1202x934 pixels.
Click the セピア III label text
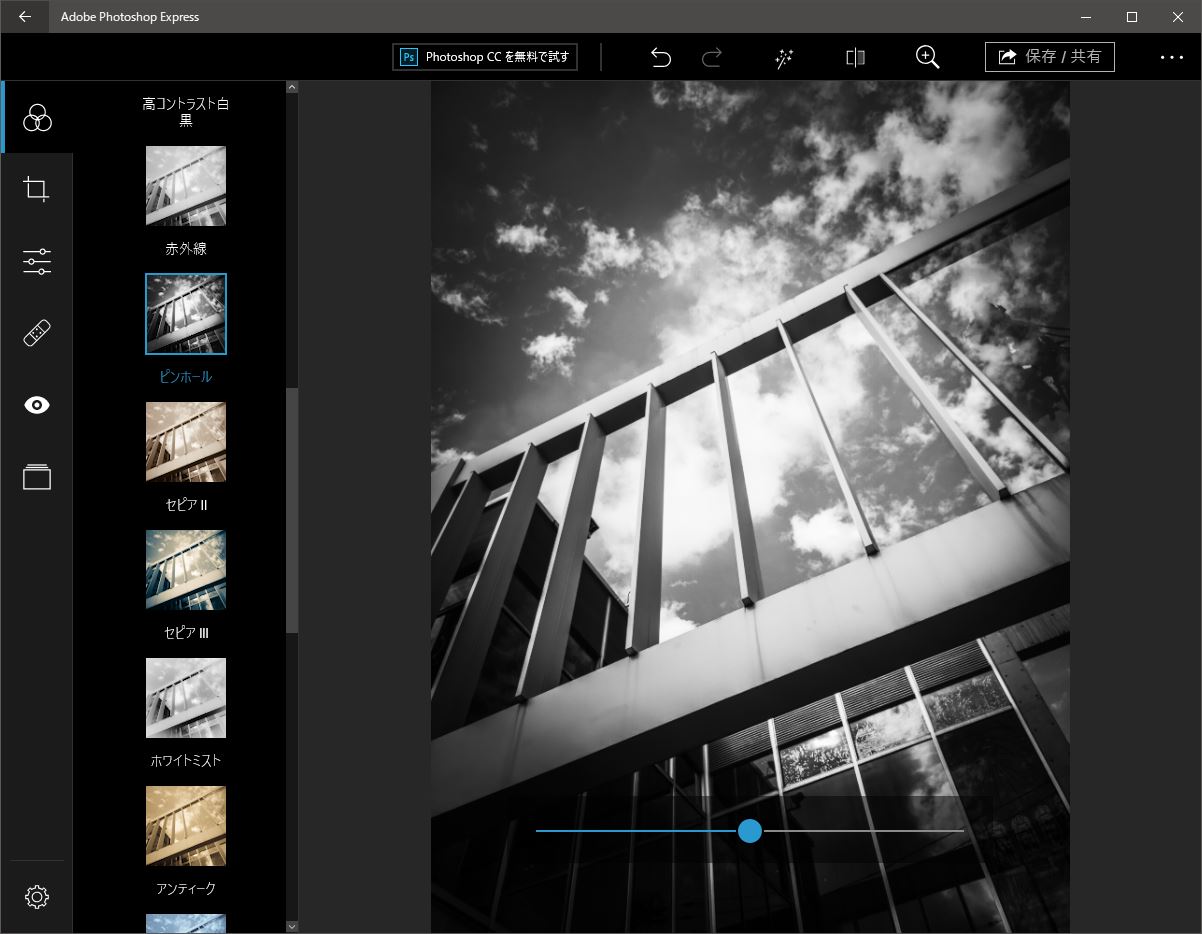tap(186, 633)
